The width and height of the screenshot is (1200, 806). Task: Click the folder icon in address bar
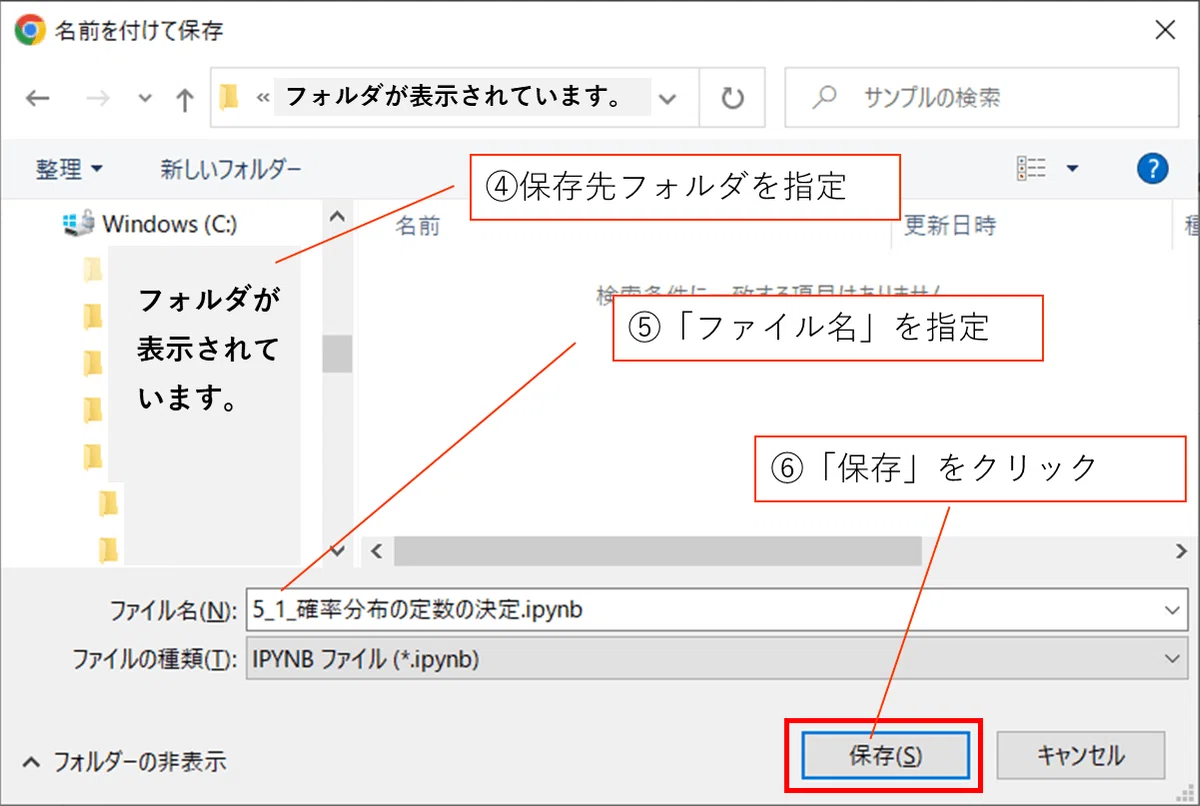(230, 97)
